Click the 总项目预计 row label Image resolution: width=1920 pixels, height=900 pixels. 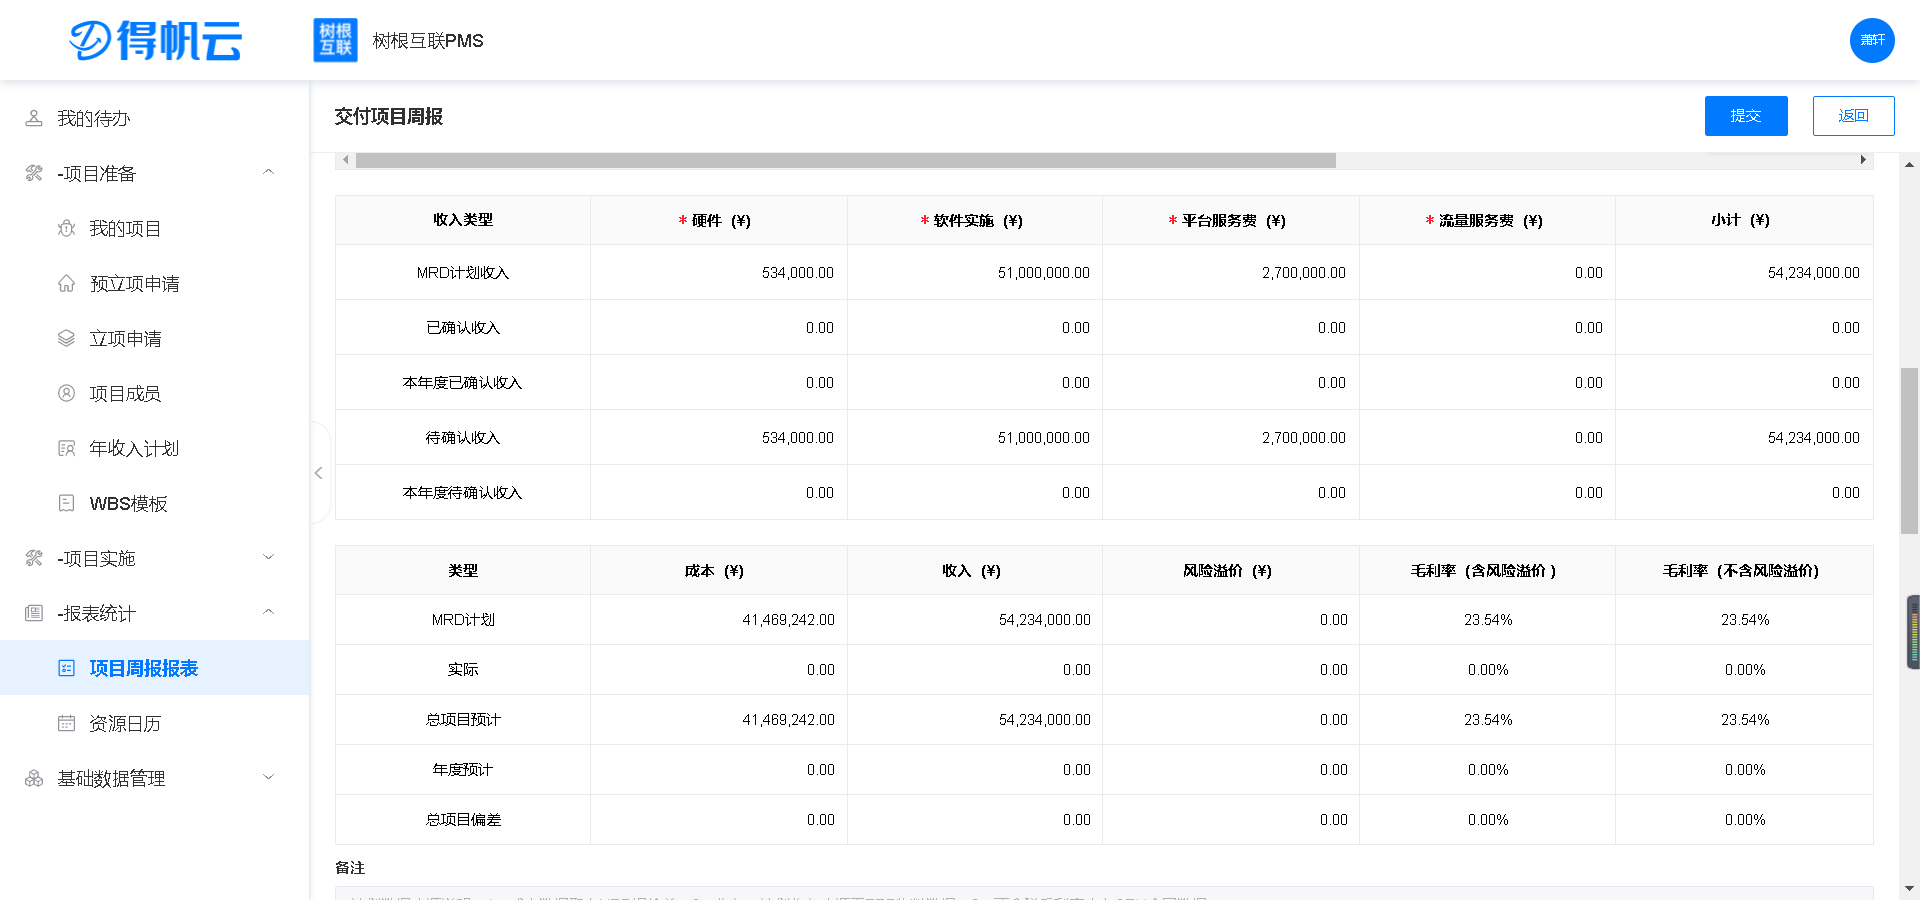click(x=463, y=720)
